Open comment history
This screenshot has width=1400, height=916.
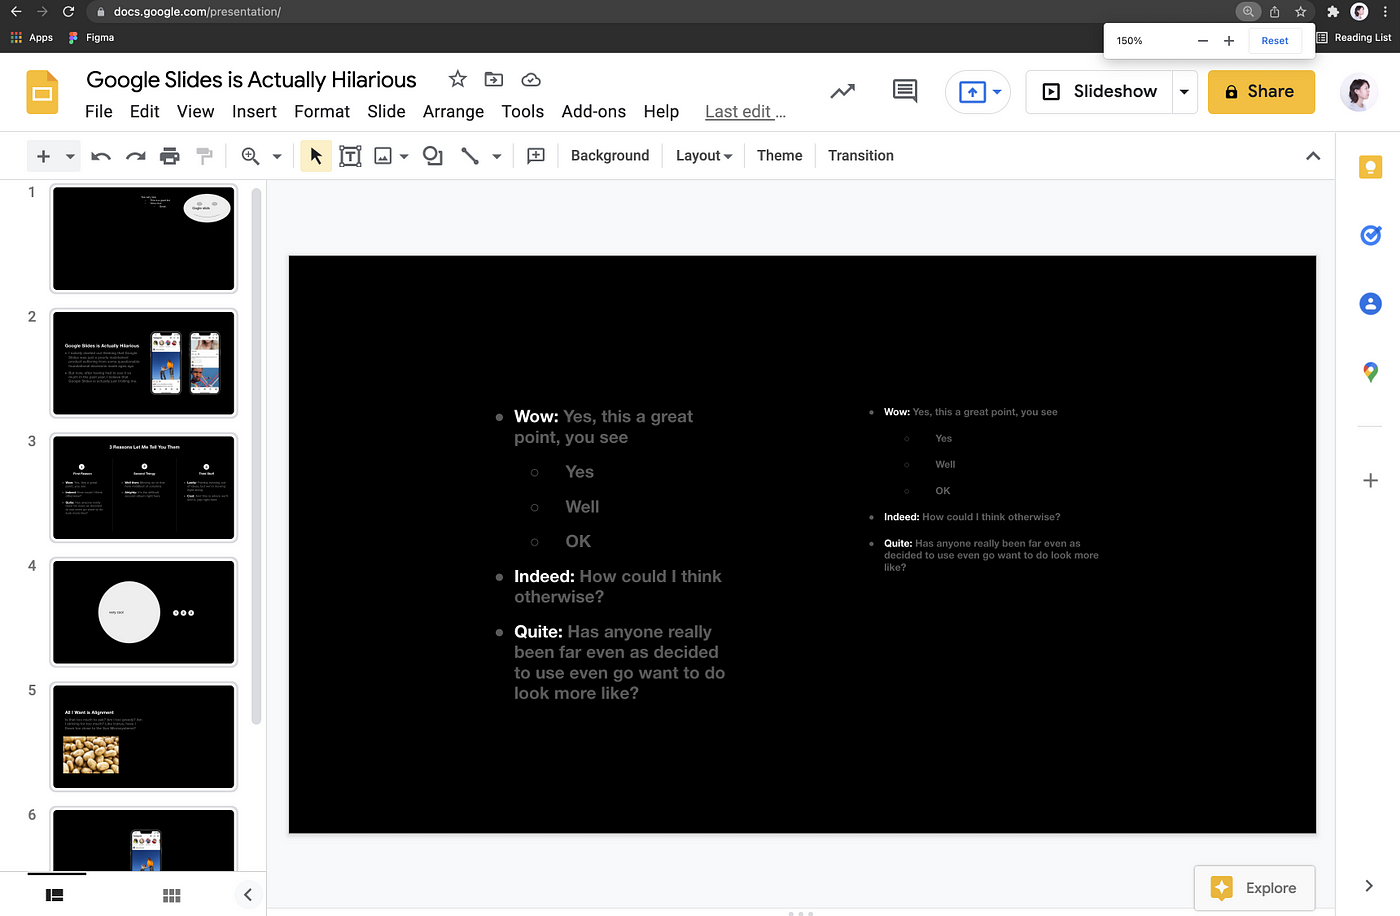[x=905, y=91]
